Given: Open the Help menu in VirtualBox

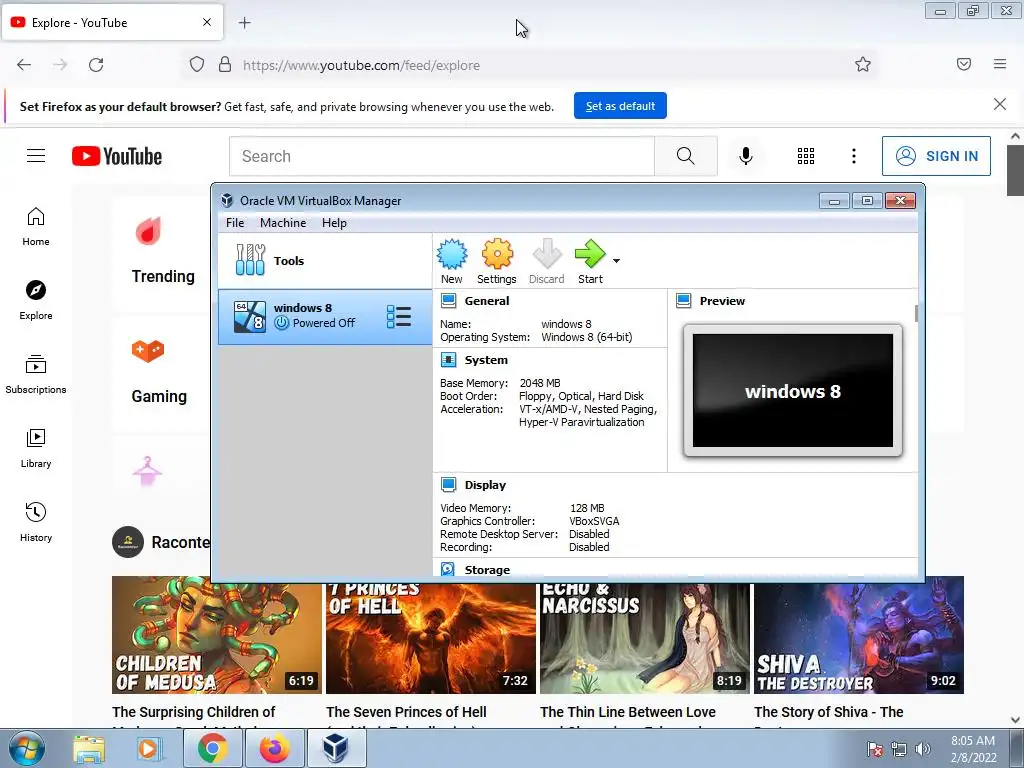Looking at the screenshot, I should click(x=334, y=223).
